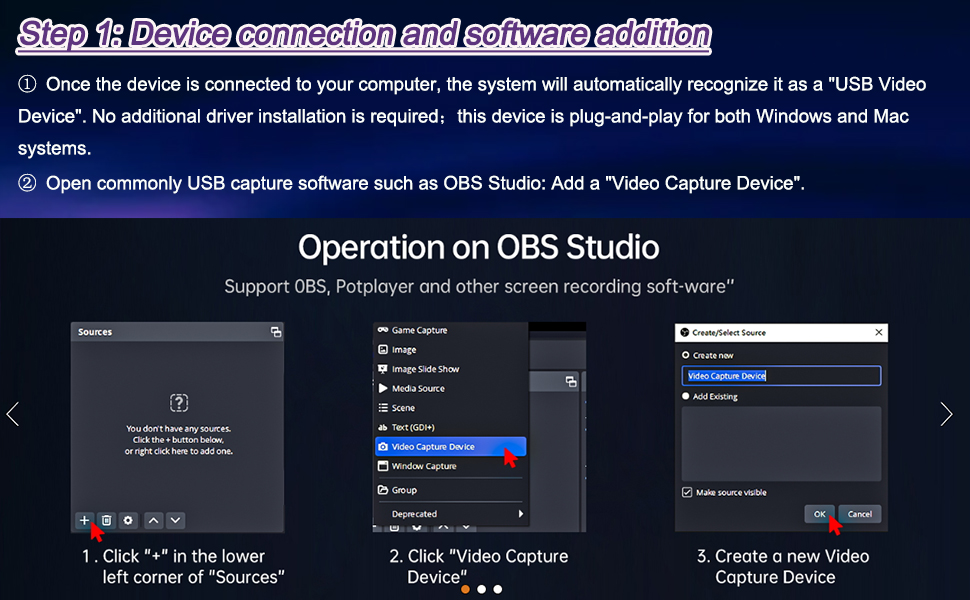
Task: Click the Group folder icon
Action: pos(383,490)
